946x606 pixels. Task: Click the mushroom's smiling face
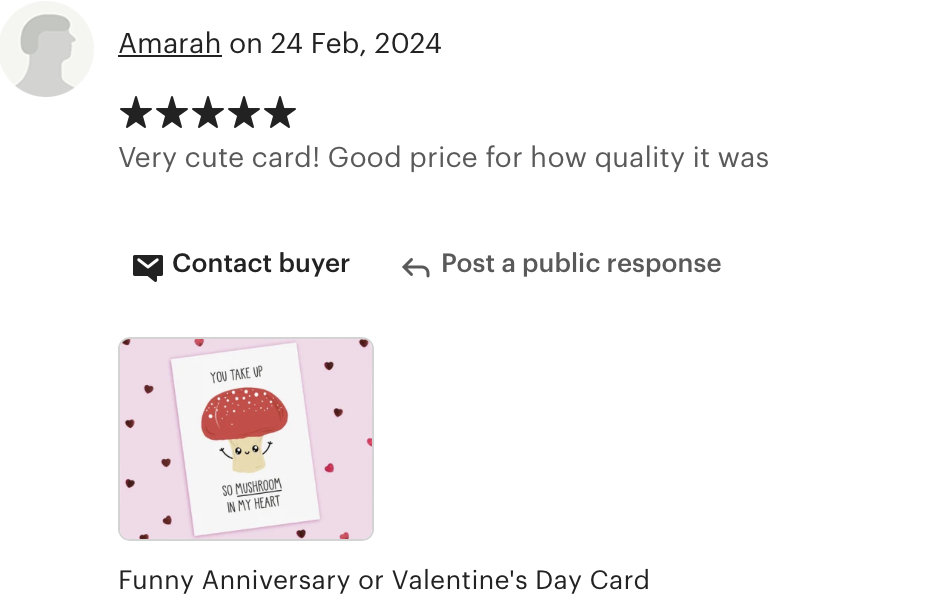[246, 450]
